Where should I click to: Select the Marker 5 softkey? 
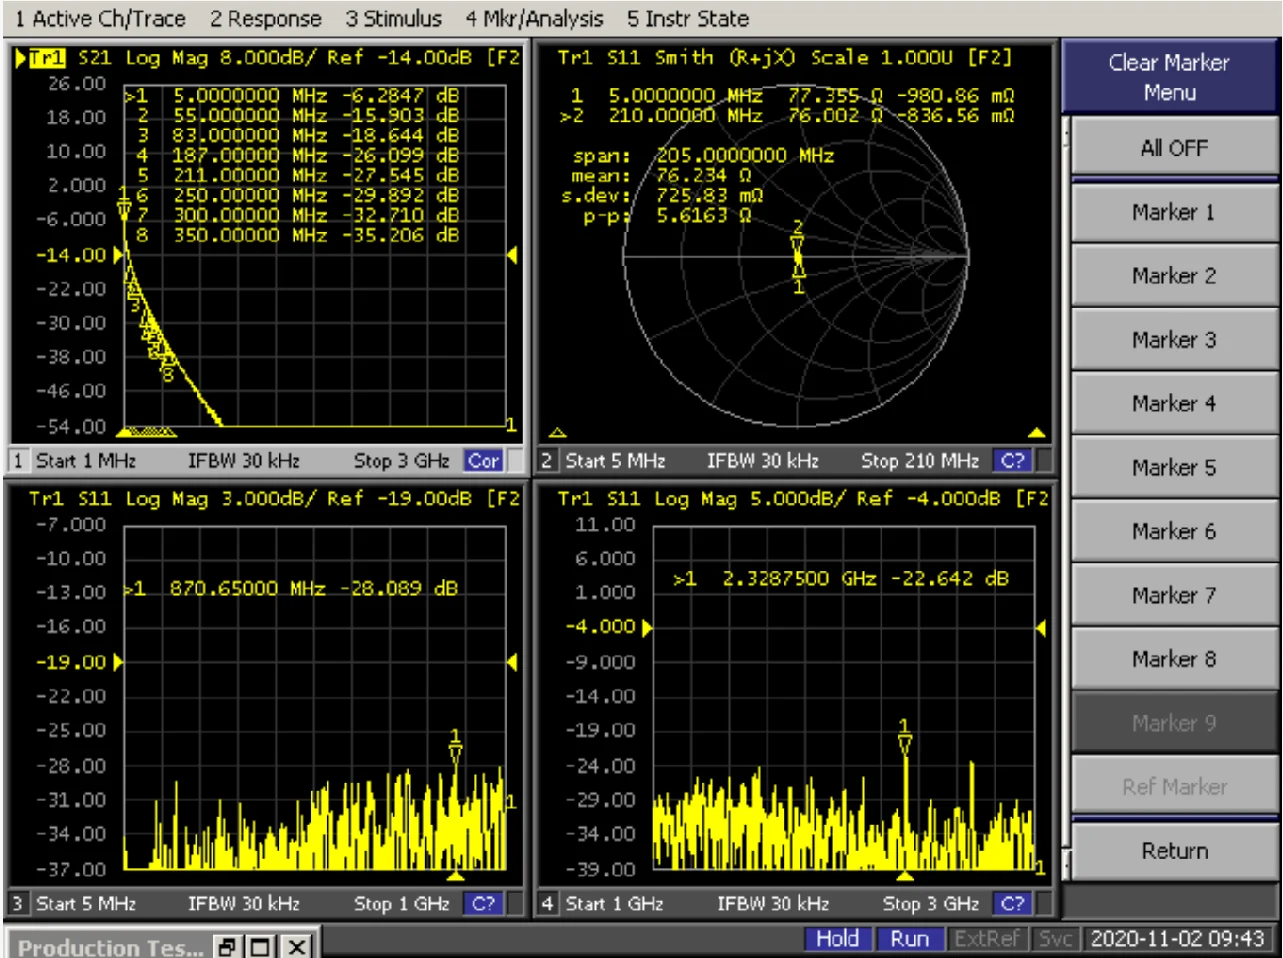tap(1173, 468)
